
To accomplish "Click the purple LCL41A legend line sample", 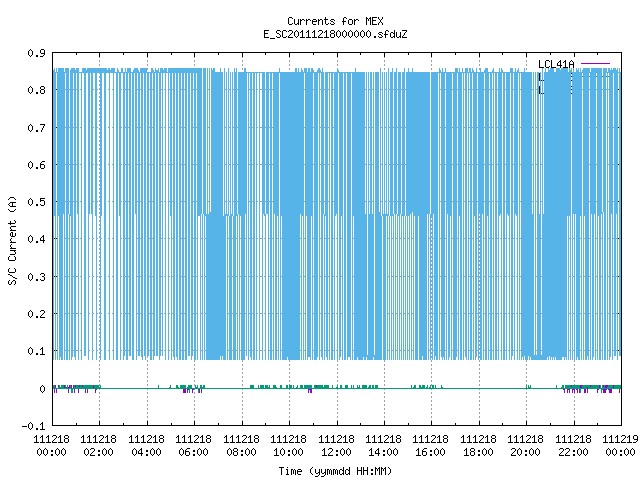I will tap(595, 64).
